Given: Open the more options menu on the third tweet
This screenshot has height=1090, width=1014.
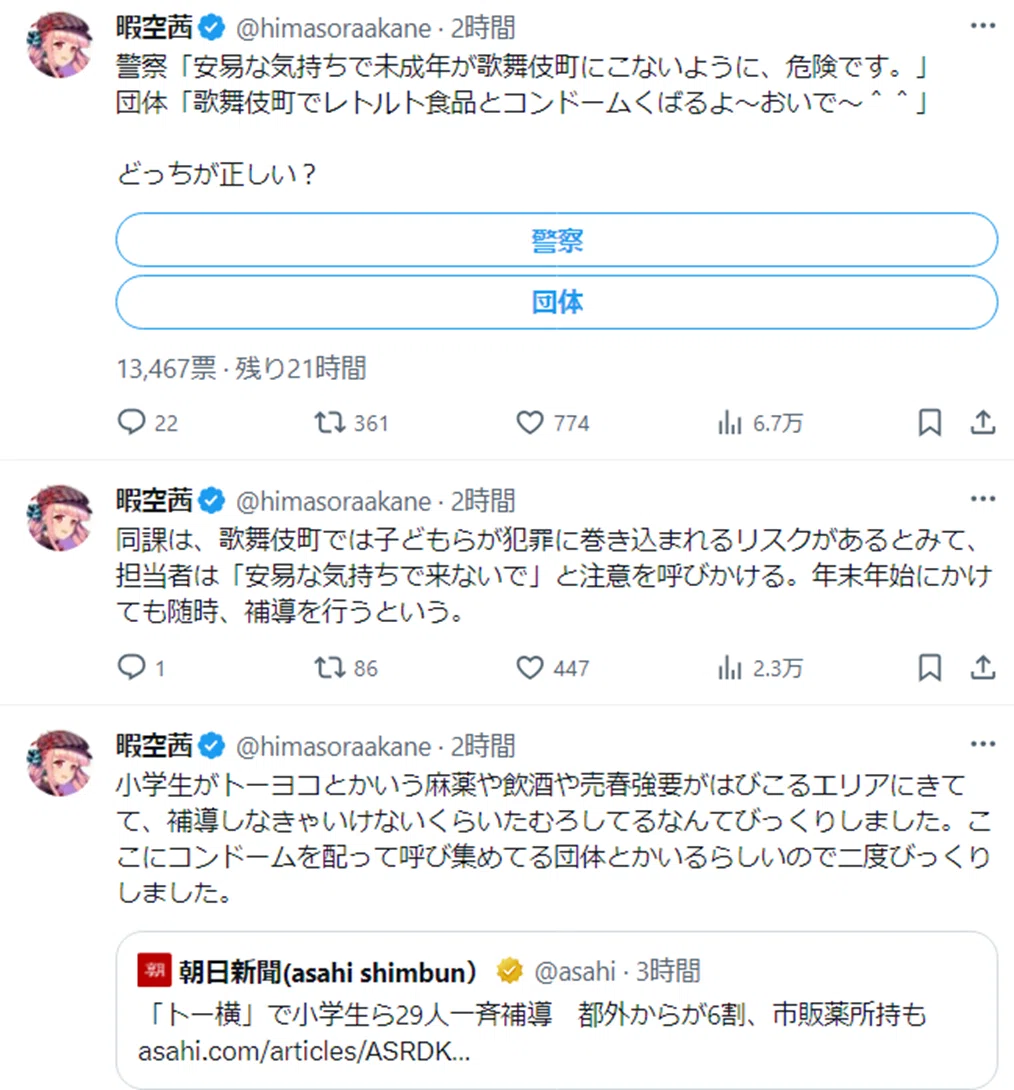Looking at the screenshot, I should (983, 745).
